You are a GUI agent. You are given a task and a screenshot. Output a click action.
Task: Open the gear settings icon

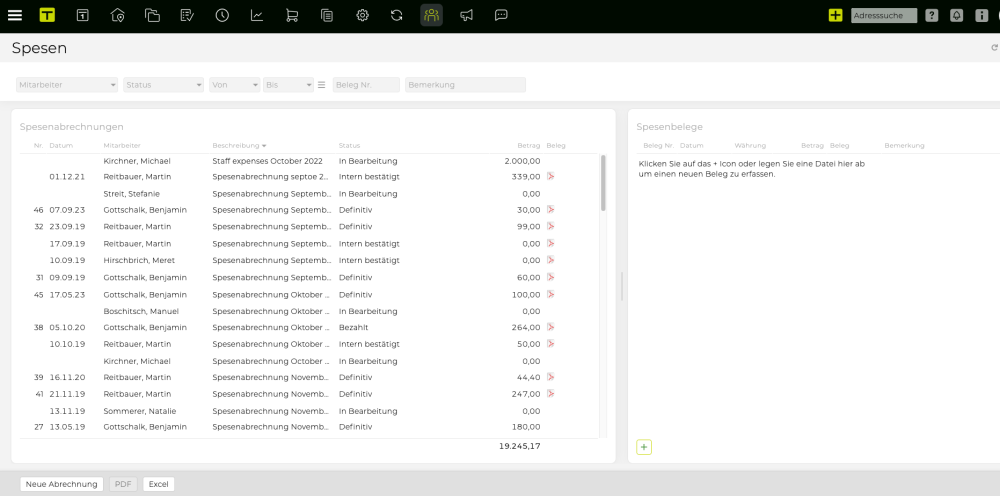coord(362,15)
